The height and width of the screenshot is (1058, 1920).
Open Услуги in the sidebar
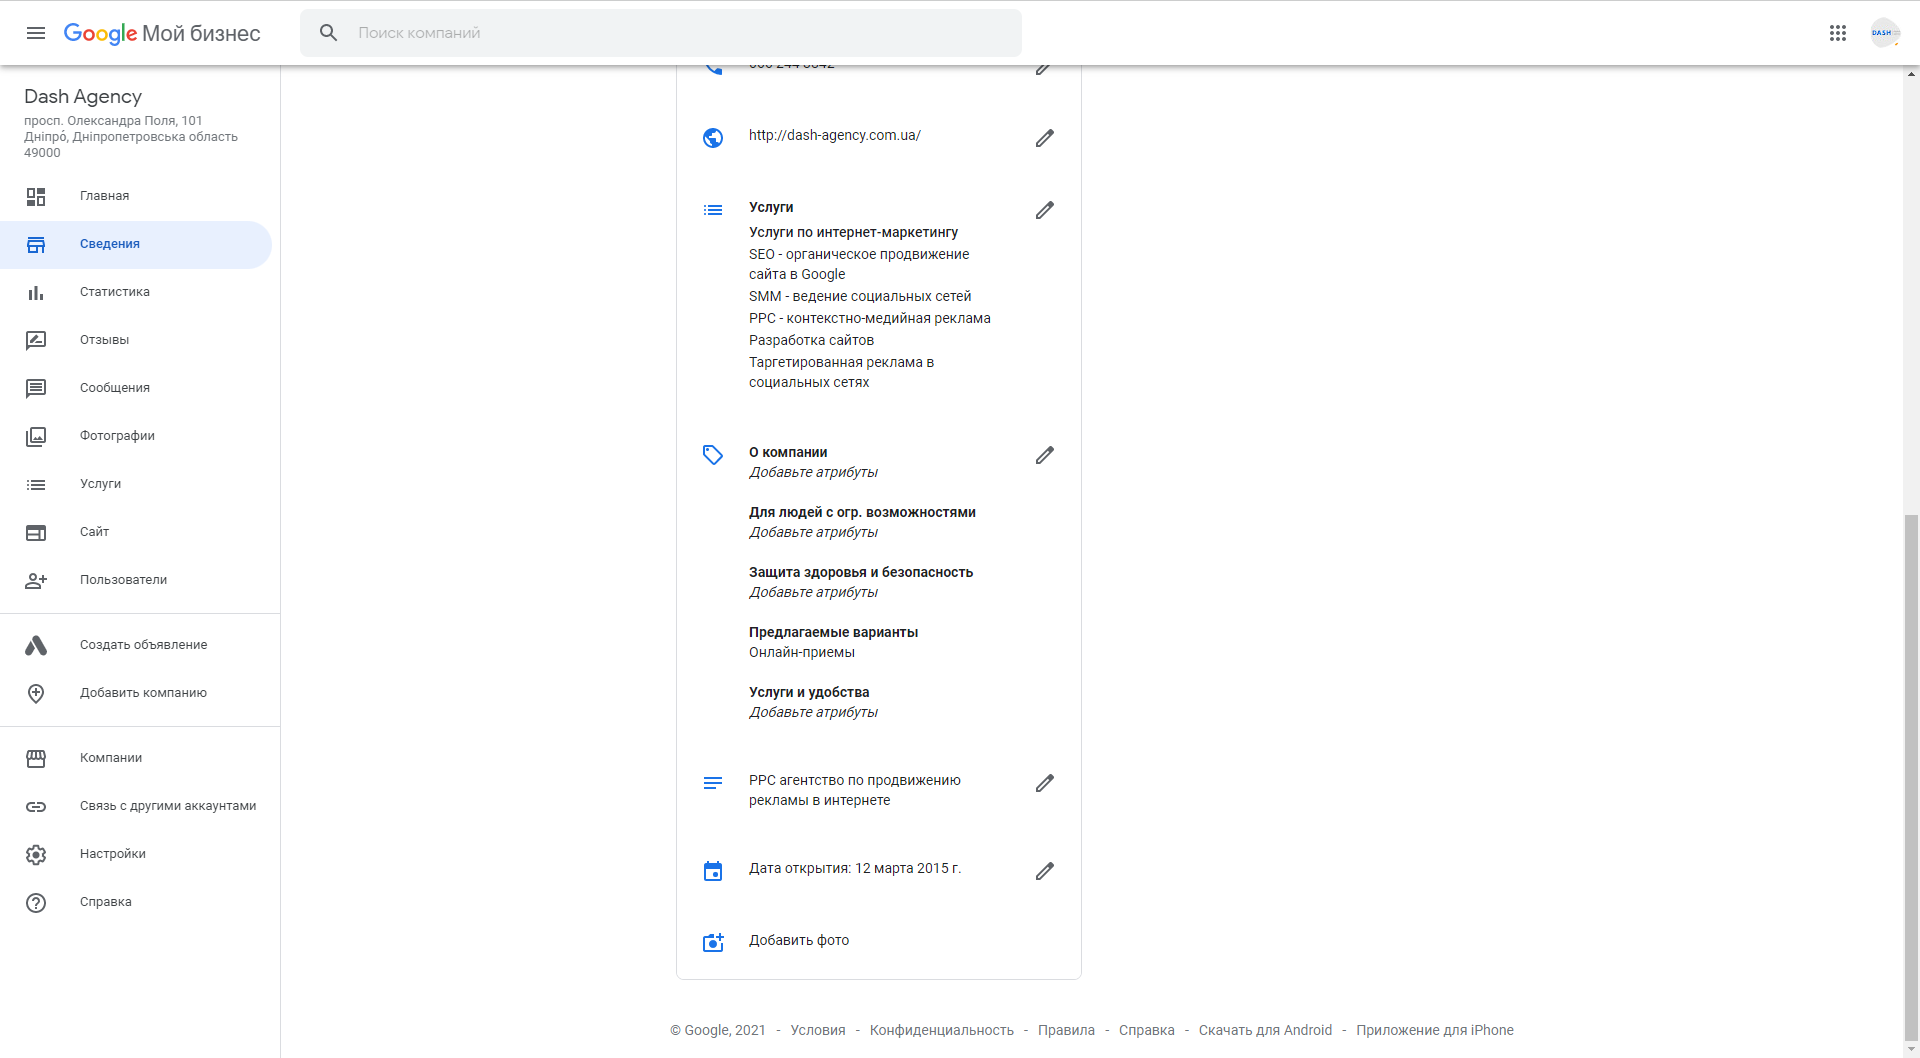tap(136, 484)
